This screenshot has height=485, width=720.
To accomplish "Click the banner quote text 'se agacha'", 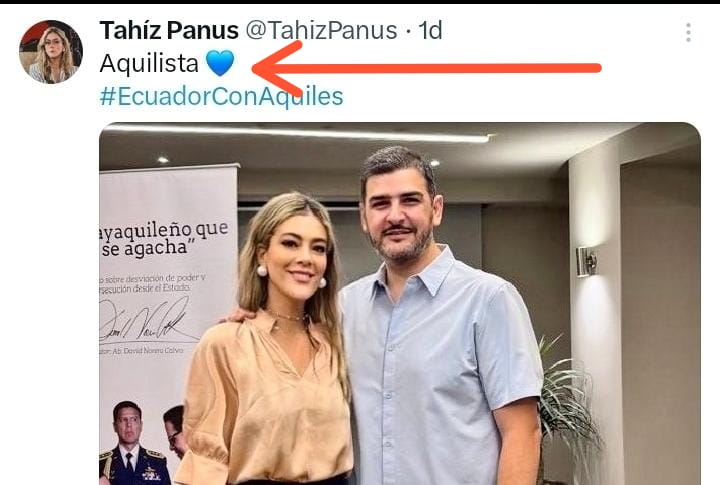I will pyautogui.click(x=145, y=248).
